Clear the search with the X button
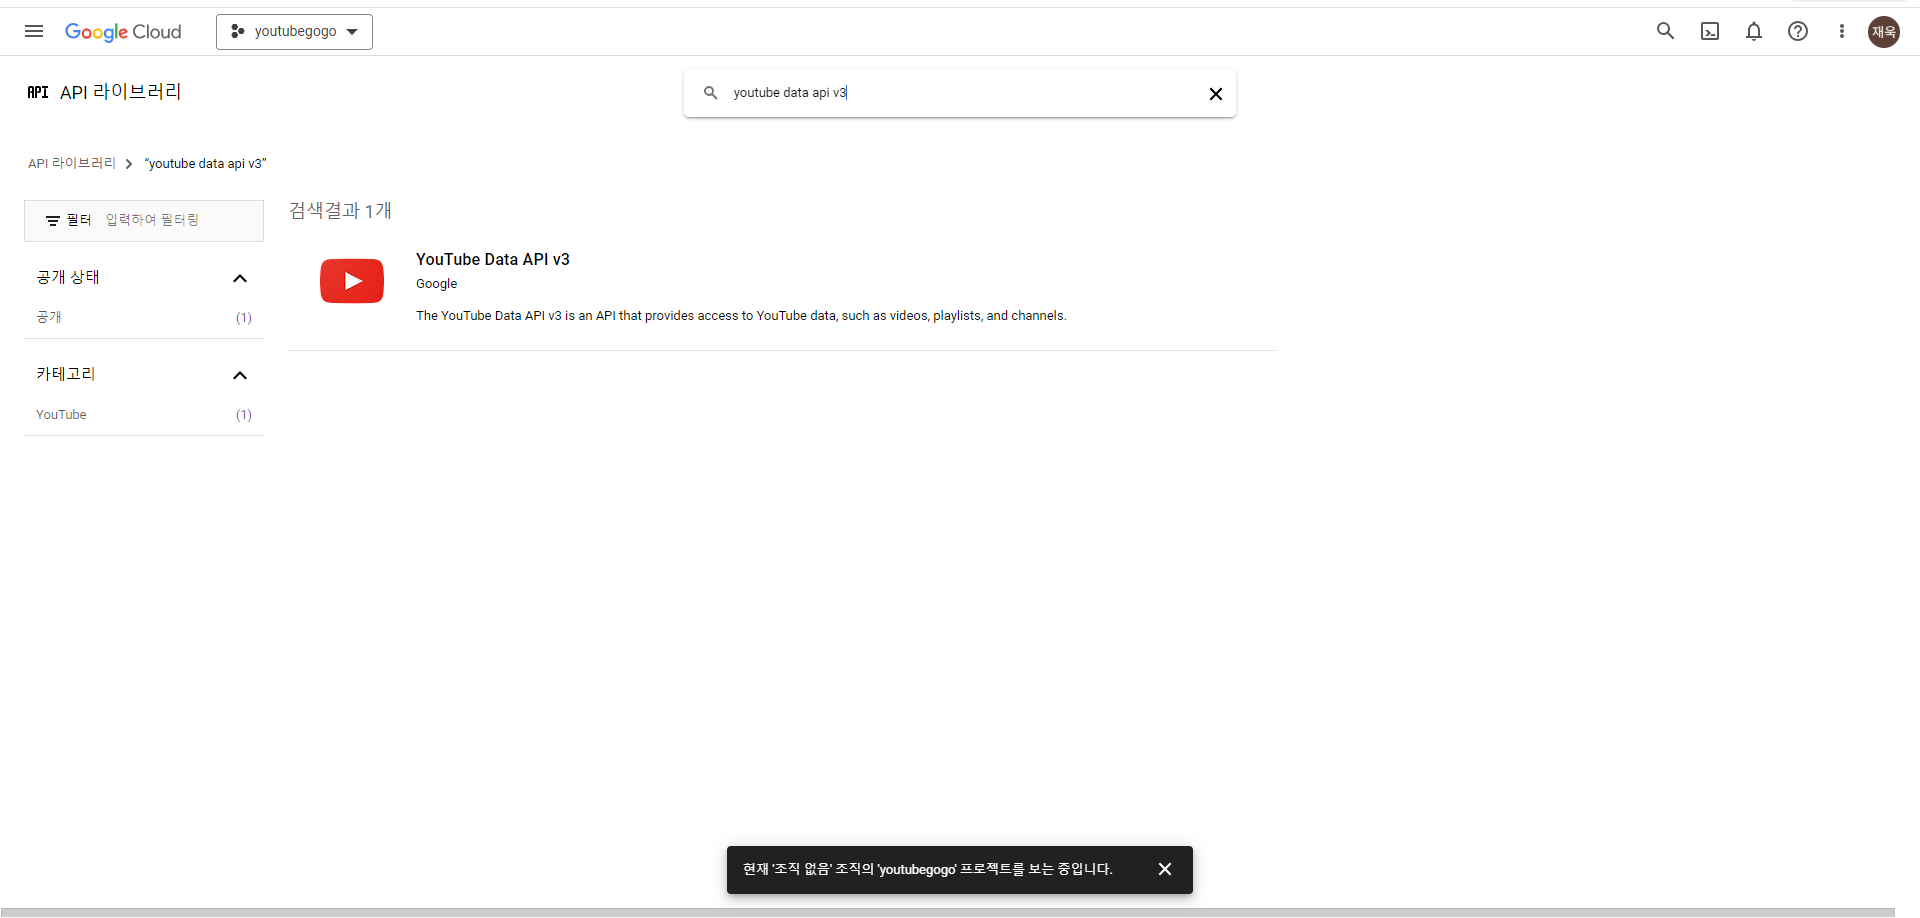 [1216, 93]
